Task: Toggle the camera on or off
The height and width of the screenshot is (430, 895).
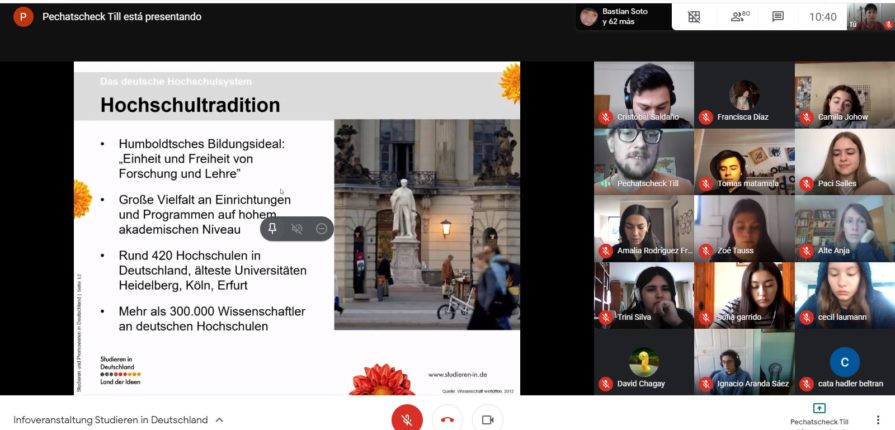Action: pos(488,419)
